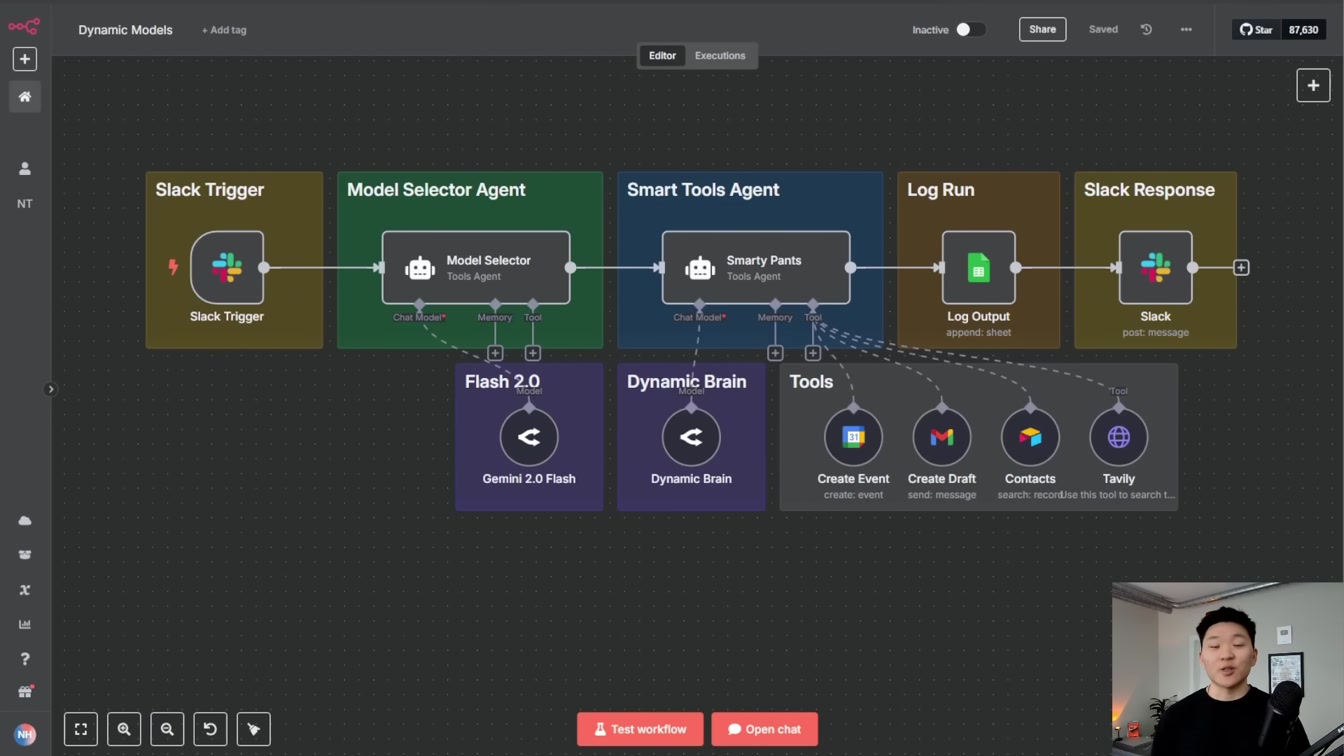The width and height of the screenshot is (1344, 756).
Task: Click the NH user avatar
Action: (x=25, y=734)
